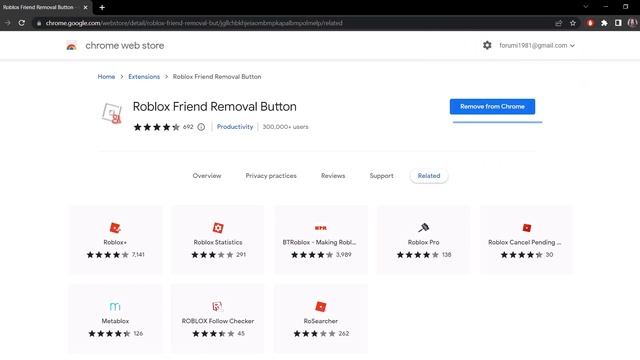Switch to the Privacy practices tab
640x360 pixels.
271,176
